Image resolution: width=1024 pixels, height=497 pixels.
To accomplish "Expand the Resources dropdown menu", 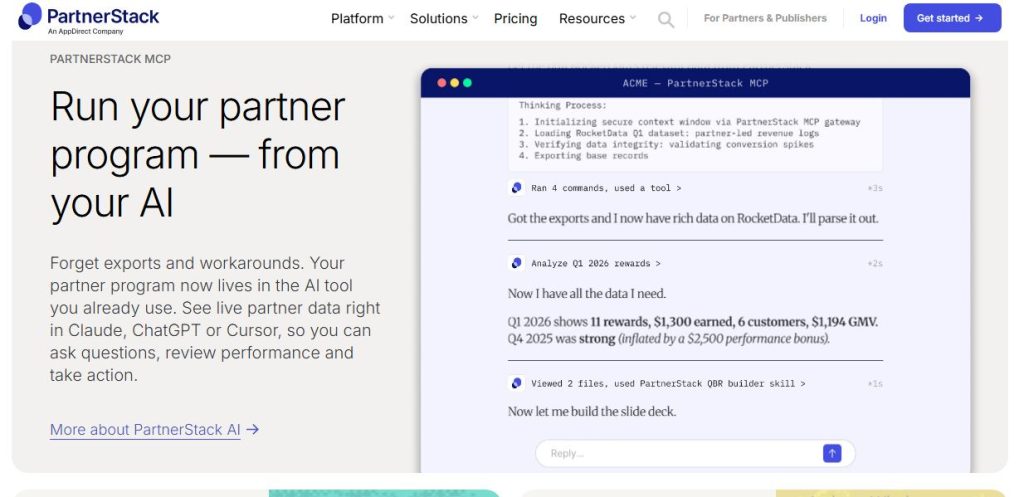I will 597,18.
